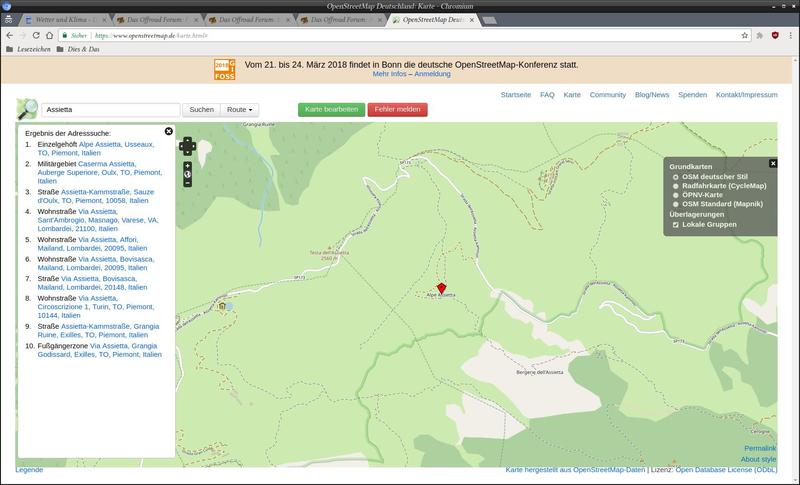
Task: Open the Legende link
Action: [x=29, y=470]
